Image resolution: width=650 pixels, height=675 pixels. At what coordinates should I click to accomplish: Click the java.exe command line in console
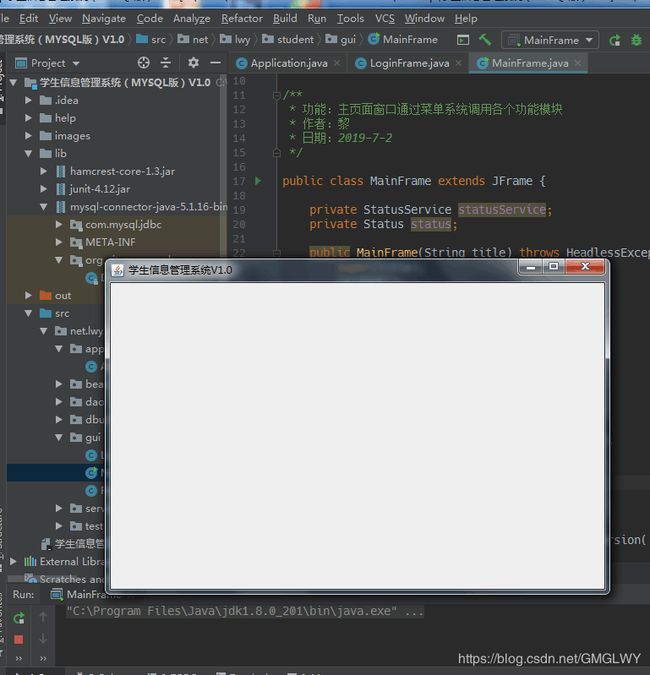click(245, 611)
